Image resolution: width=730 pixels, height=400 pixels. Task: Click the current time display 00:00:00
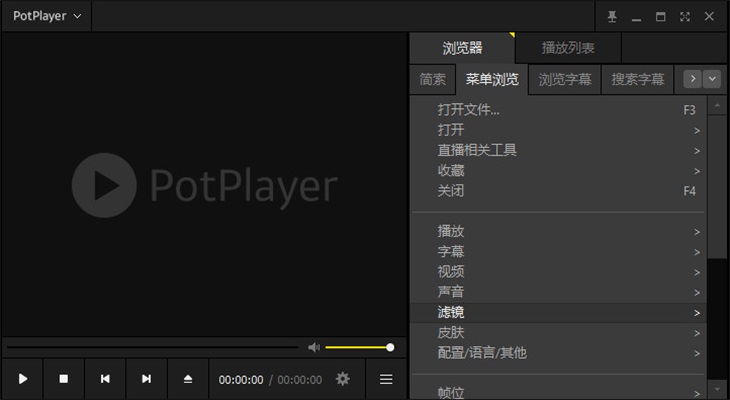pos(241,380)
